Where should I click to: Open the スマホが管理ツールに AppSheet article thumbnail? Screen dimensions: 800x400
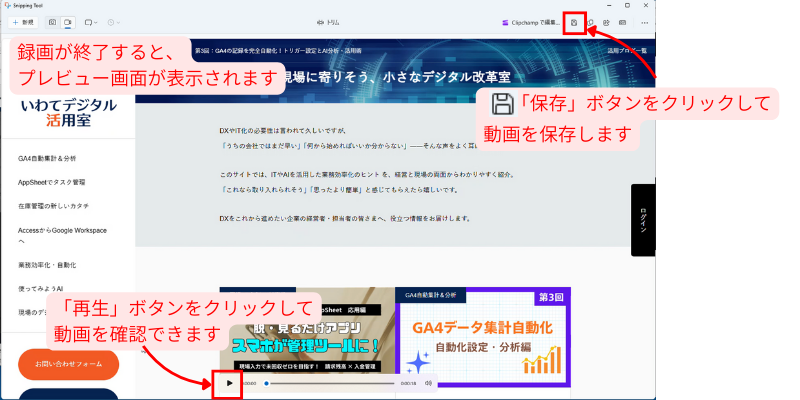[x=307, y=337]
